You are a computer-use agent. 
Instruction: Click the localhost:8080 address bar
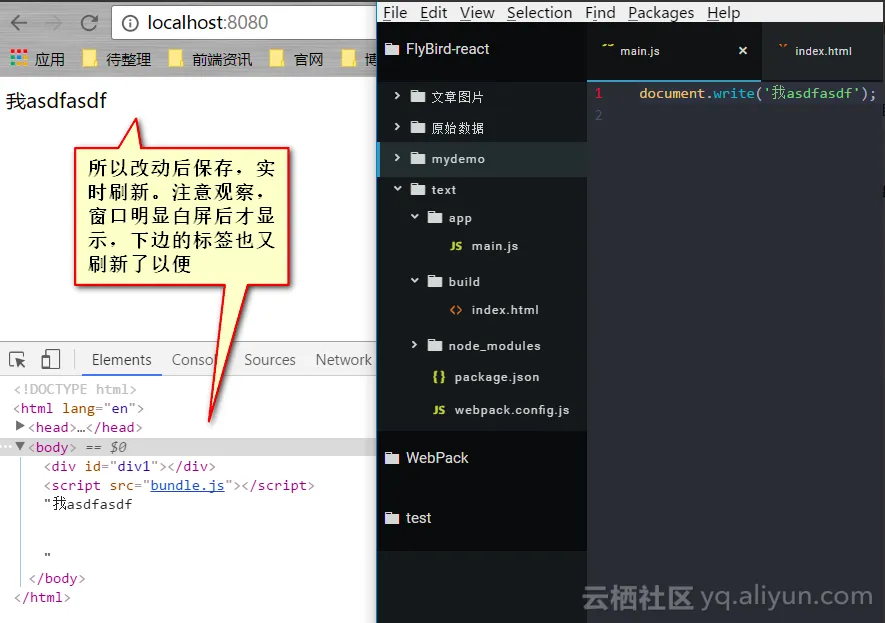coord(244,23)
